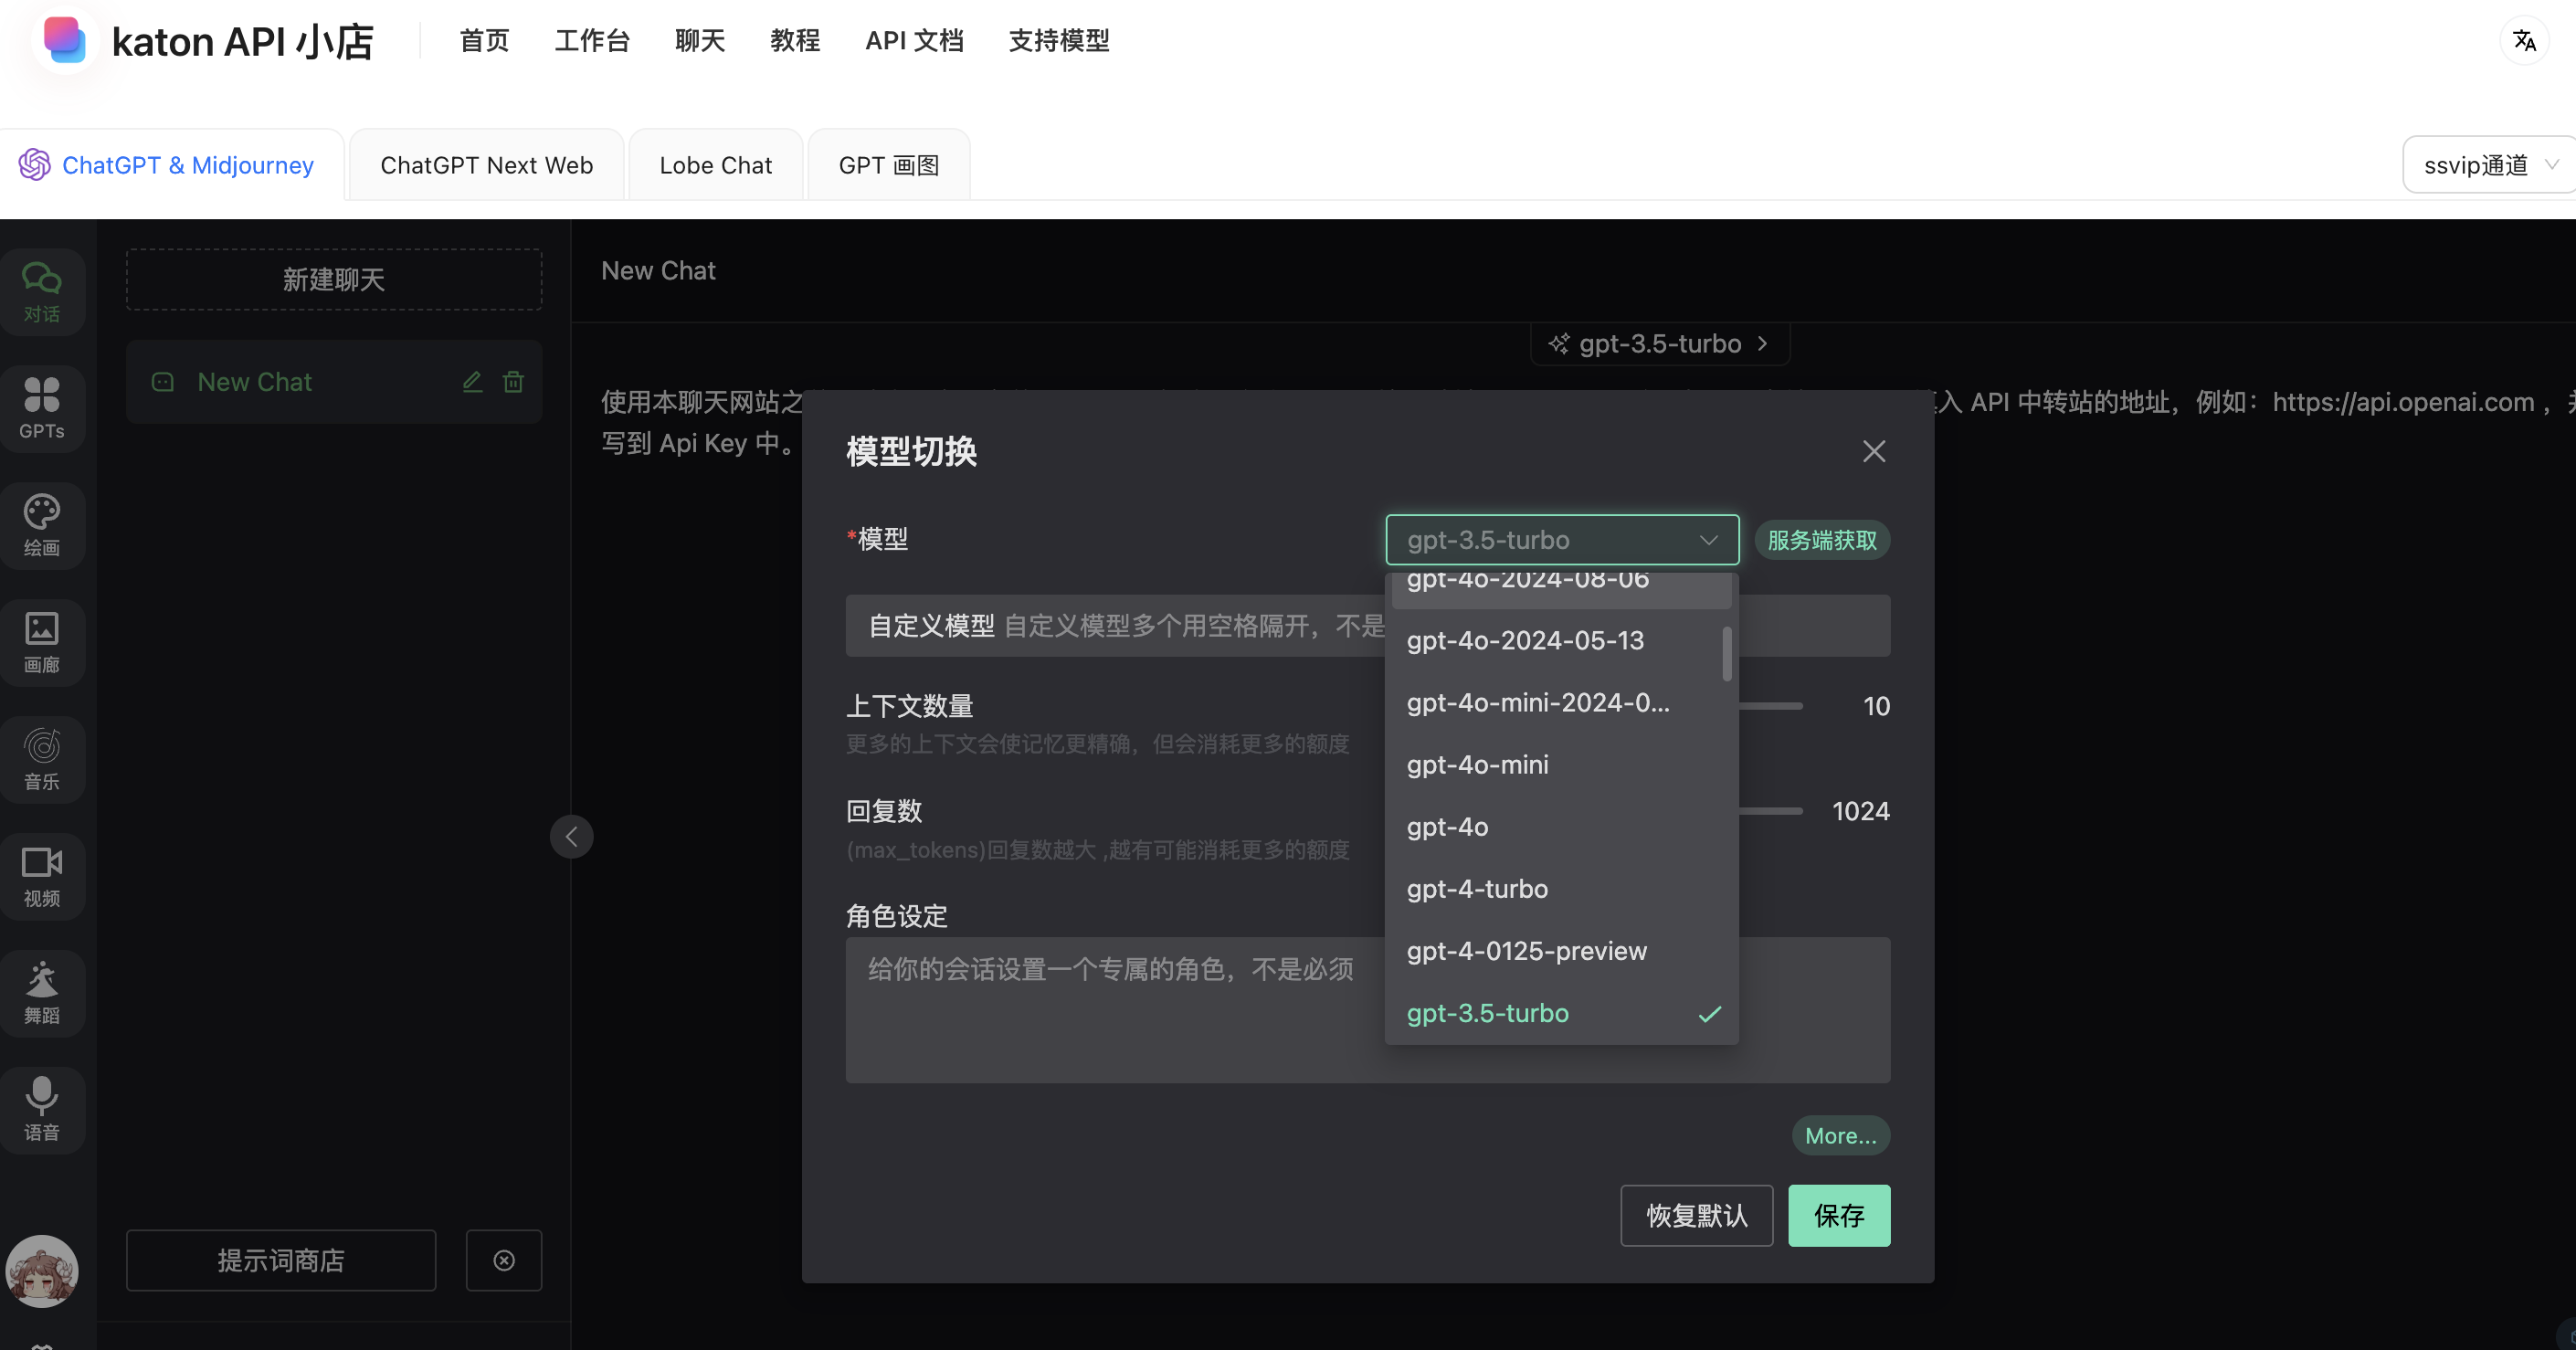Screen dimensions: 2576x1350
Task: Open the 绘画 drawing palette icon
Action: (x=42, y=525)
